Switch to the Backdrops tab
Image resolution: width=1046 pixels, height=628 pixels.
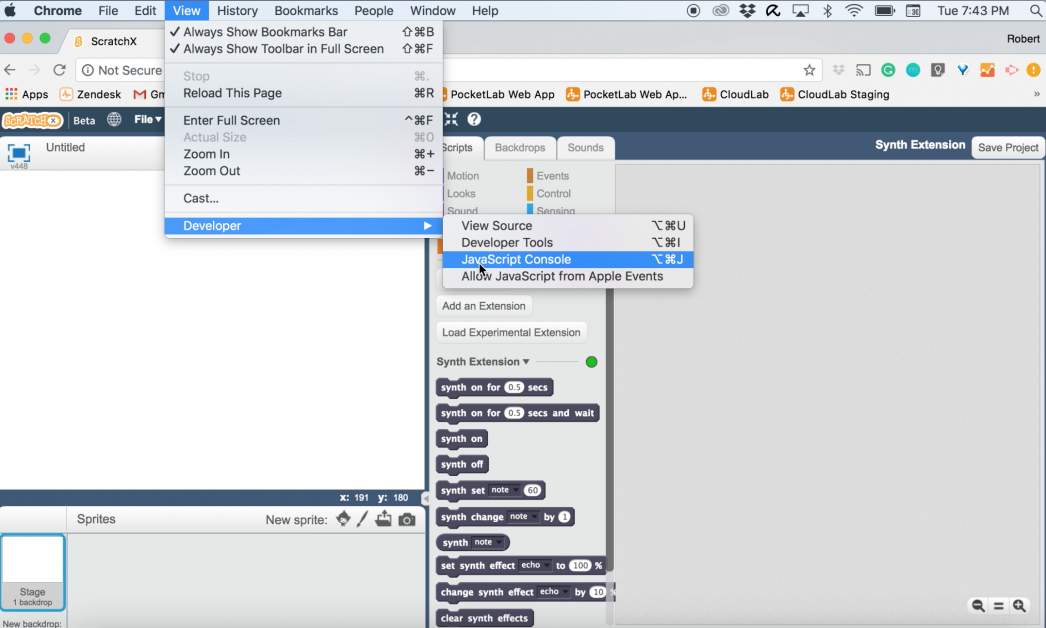(x=519, y=147)
